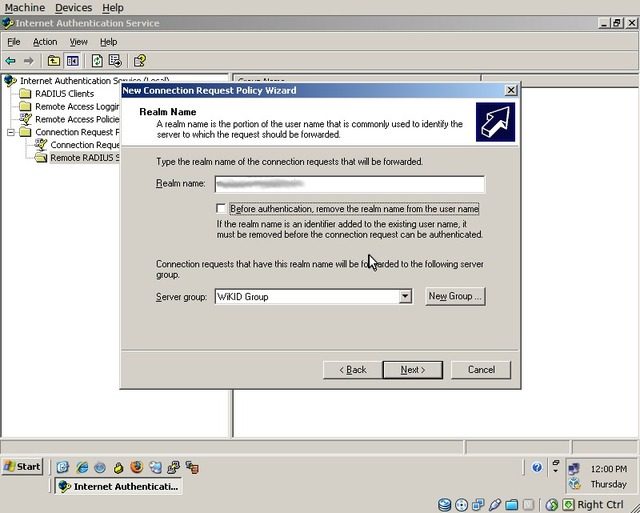This screenshot has width=640, height=513.
Task: Enable removing realm name before authentication
Action: [x=221, y=208]
